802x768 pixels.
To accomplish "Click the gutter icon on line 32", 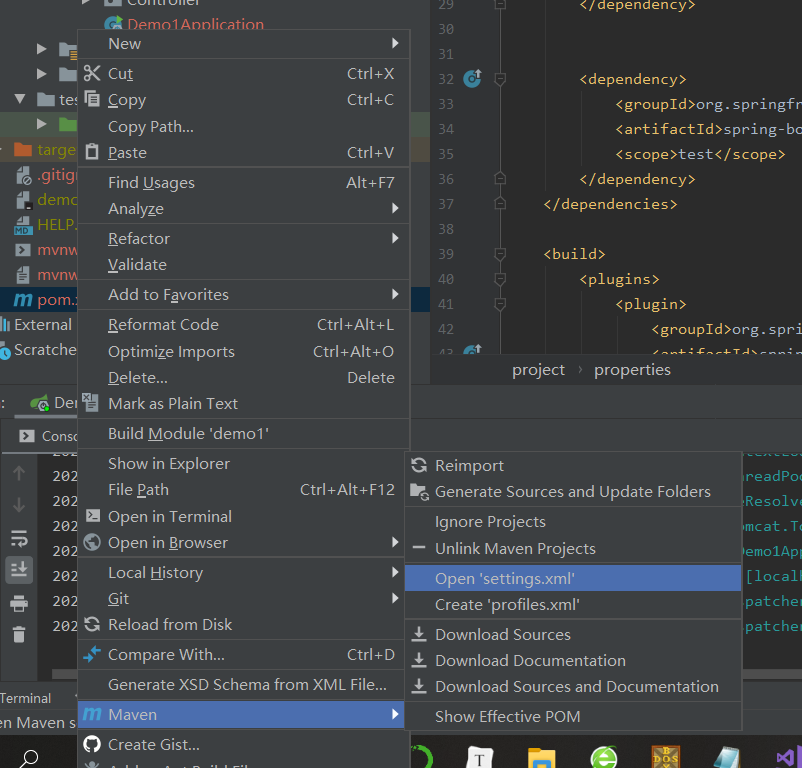I will [472, 78].
